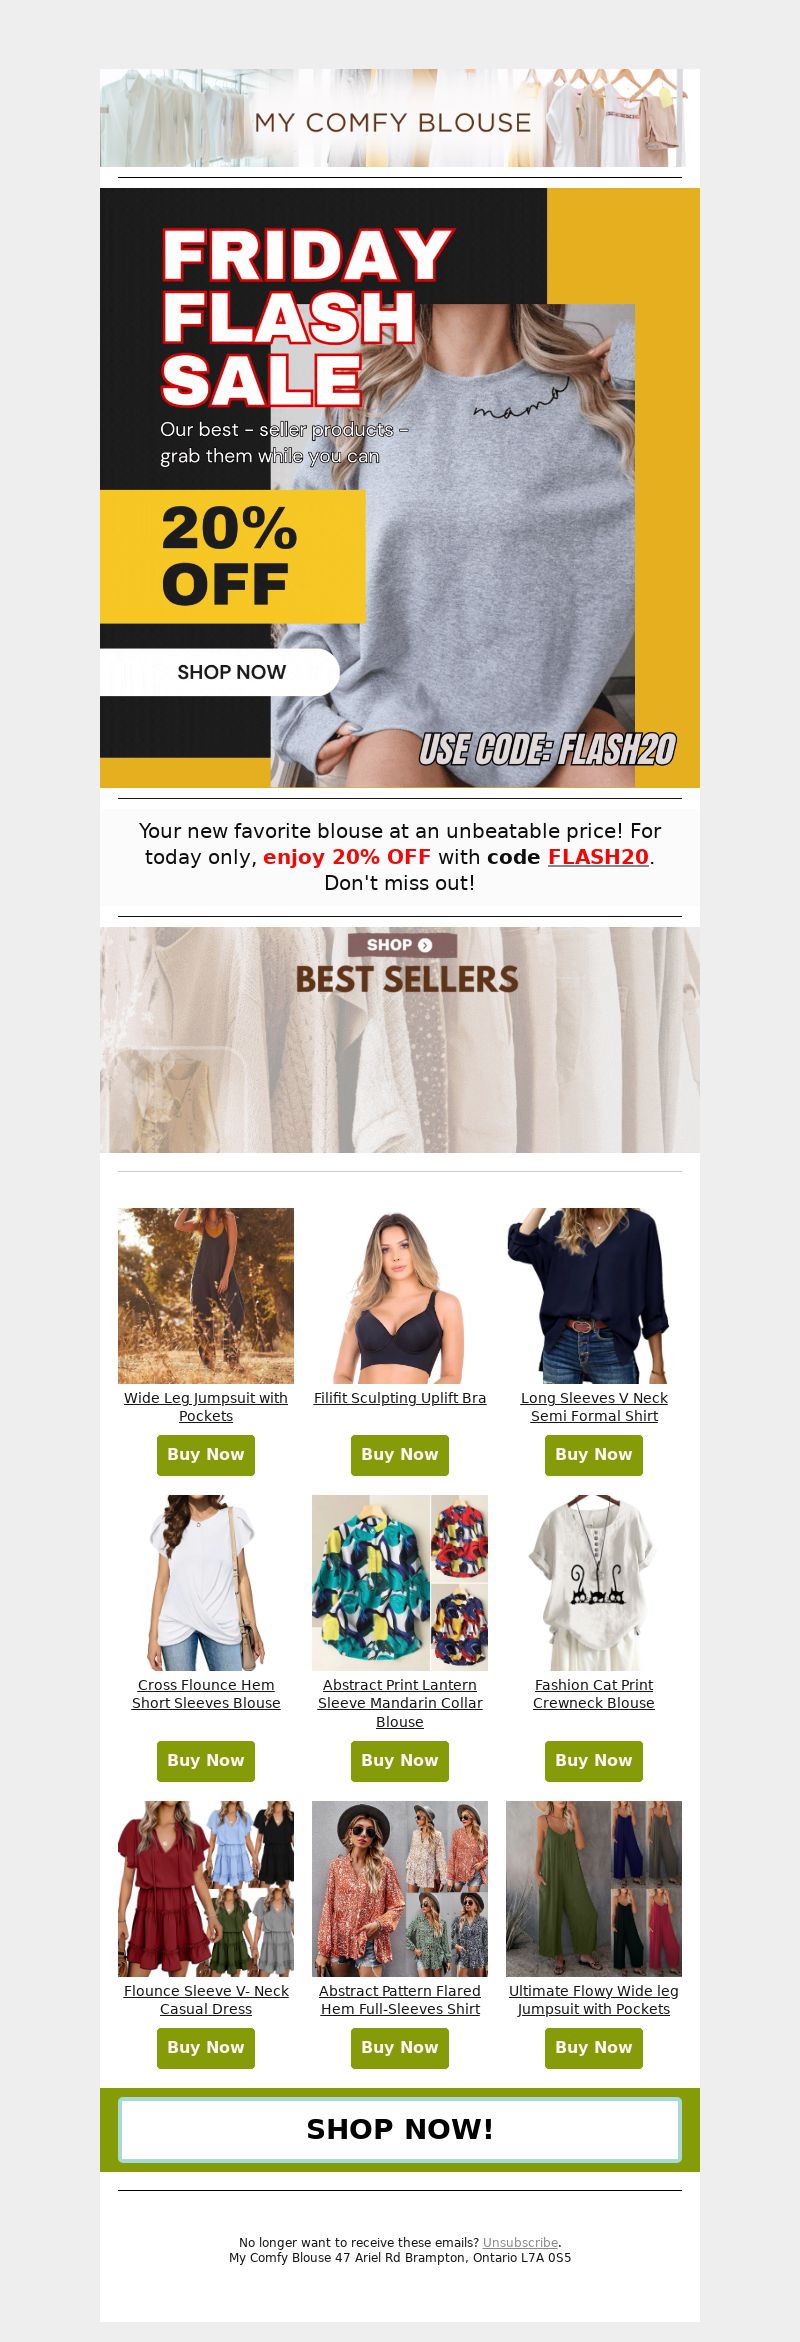Click Buy Now under Abstract Pattern Flared Shirt
800x2342 pixels.
(x=400, y=2048)
